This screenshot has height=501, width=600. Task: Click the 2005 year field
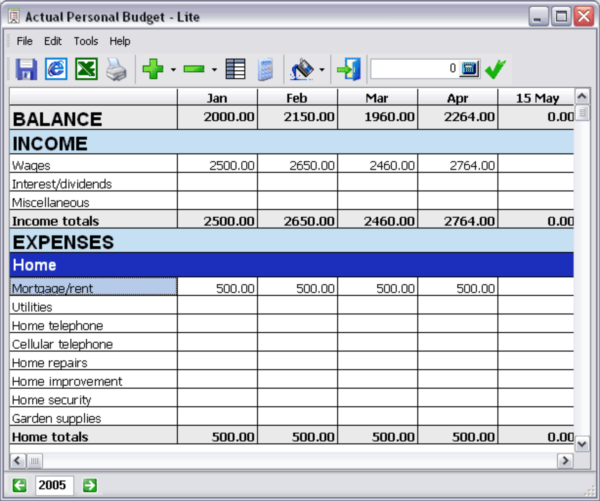[54, 485]
